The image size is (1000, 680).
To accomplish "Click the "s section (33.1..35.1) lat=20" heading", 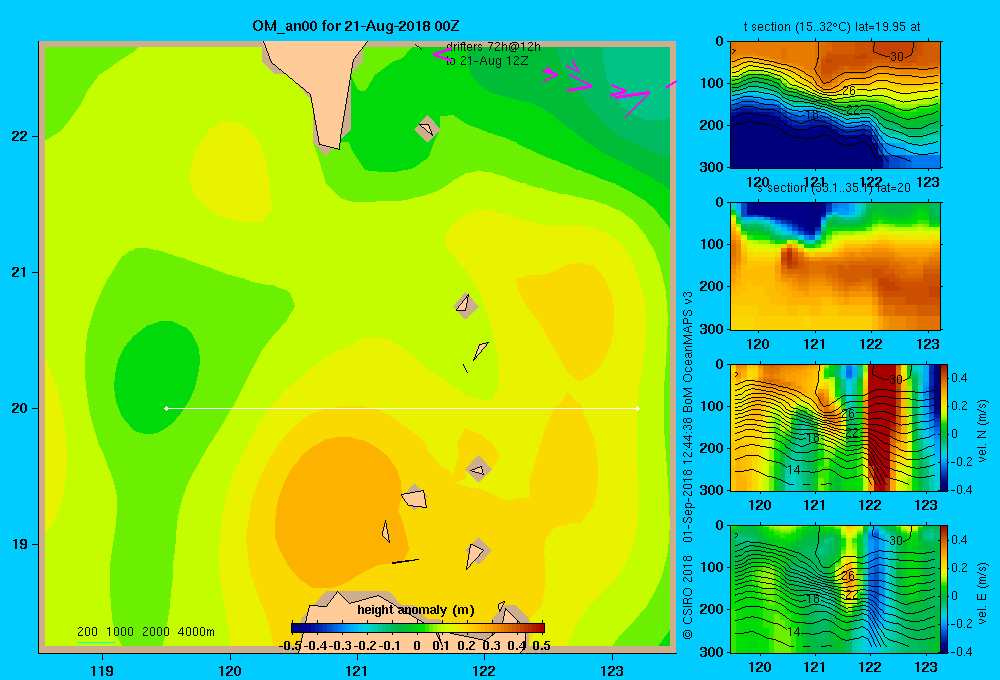I will (833, 188).
